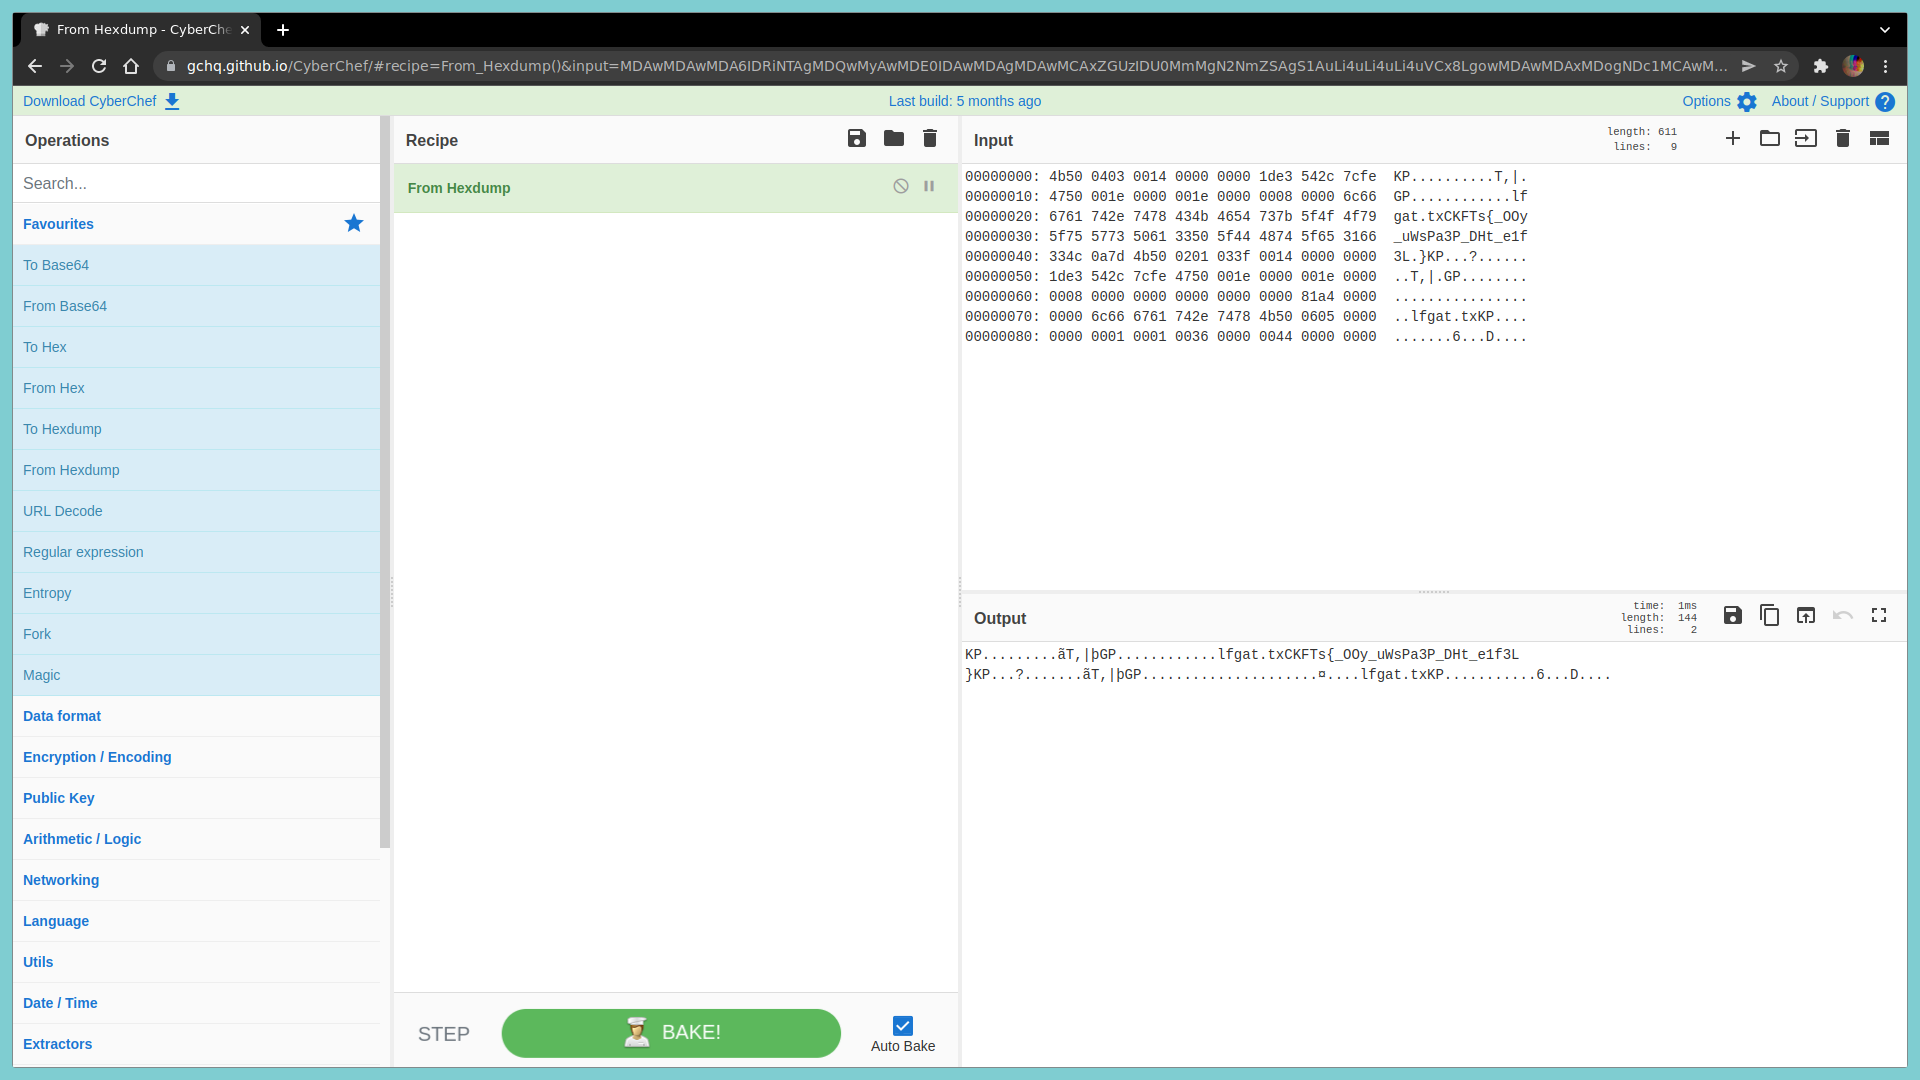The height and width of the screenshot is (1080, 1920).
Task: Disable the From Hexdump operation
Action: tap(901, 187)
